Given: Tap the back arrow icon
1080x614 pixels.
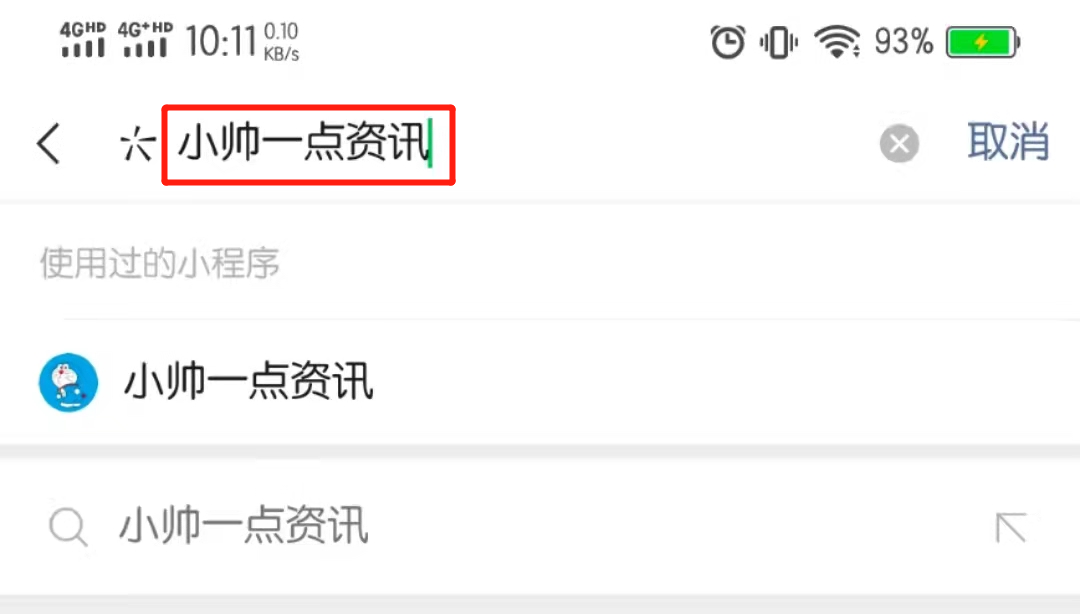Looking at the screenshot, I should 48,144.
